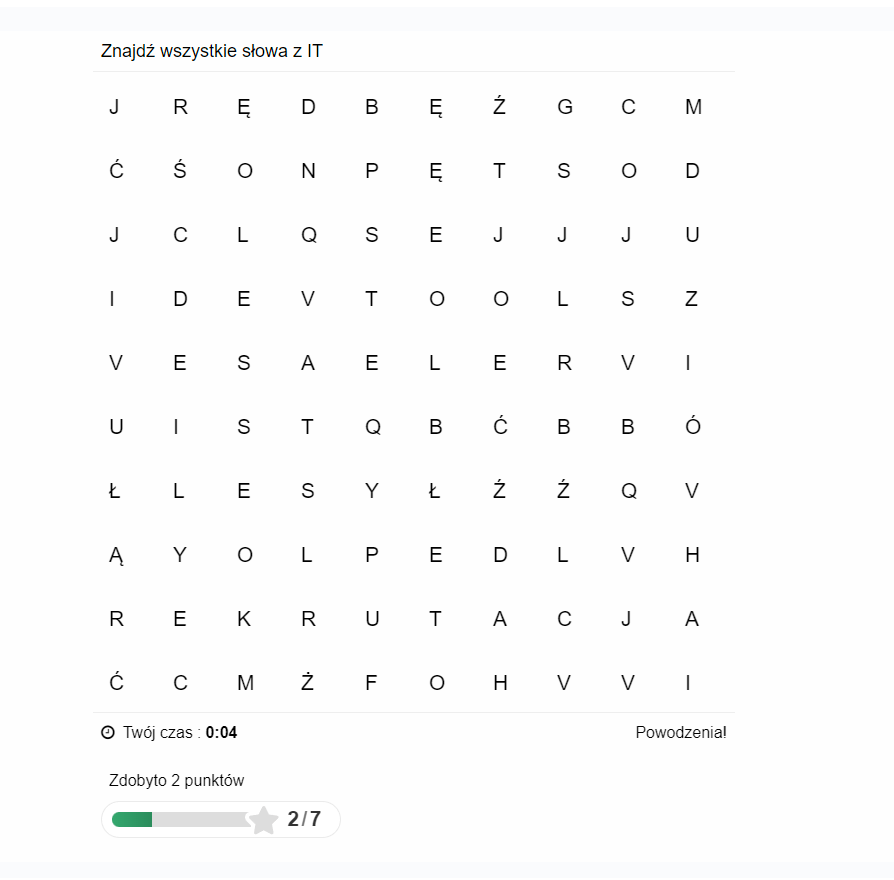Click the letter Ś in the puzzle
The image size is (894, 880).
tap(180, 169)
